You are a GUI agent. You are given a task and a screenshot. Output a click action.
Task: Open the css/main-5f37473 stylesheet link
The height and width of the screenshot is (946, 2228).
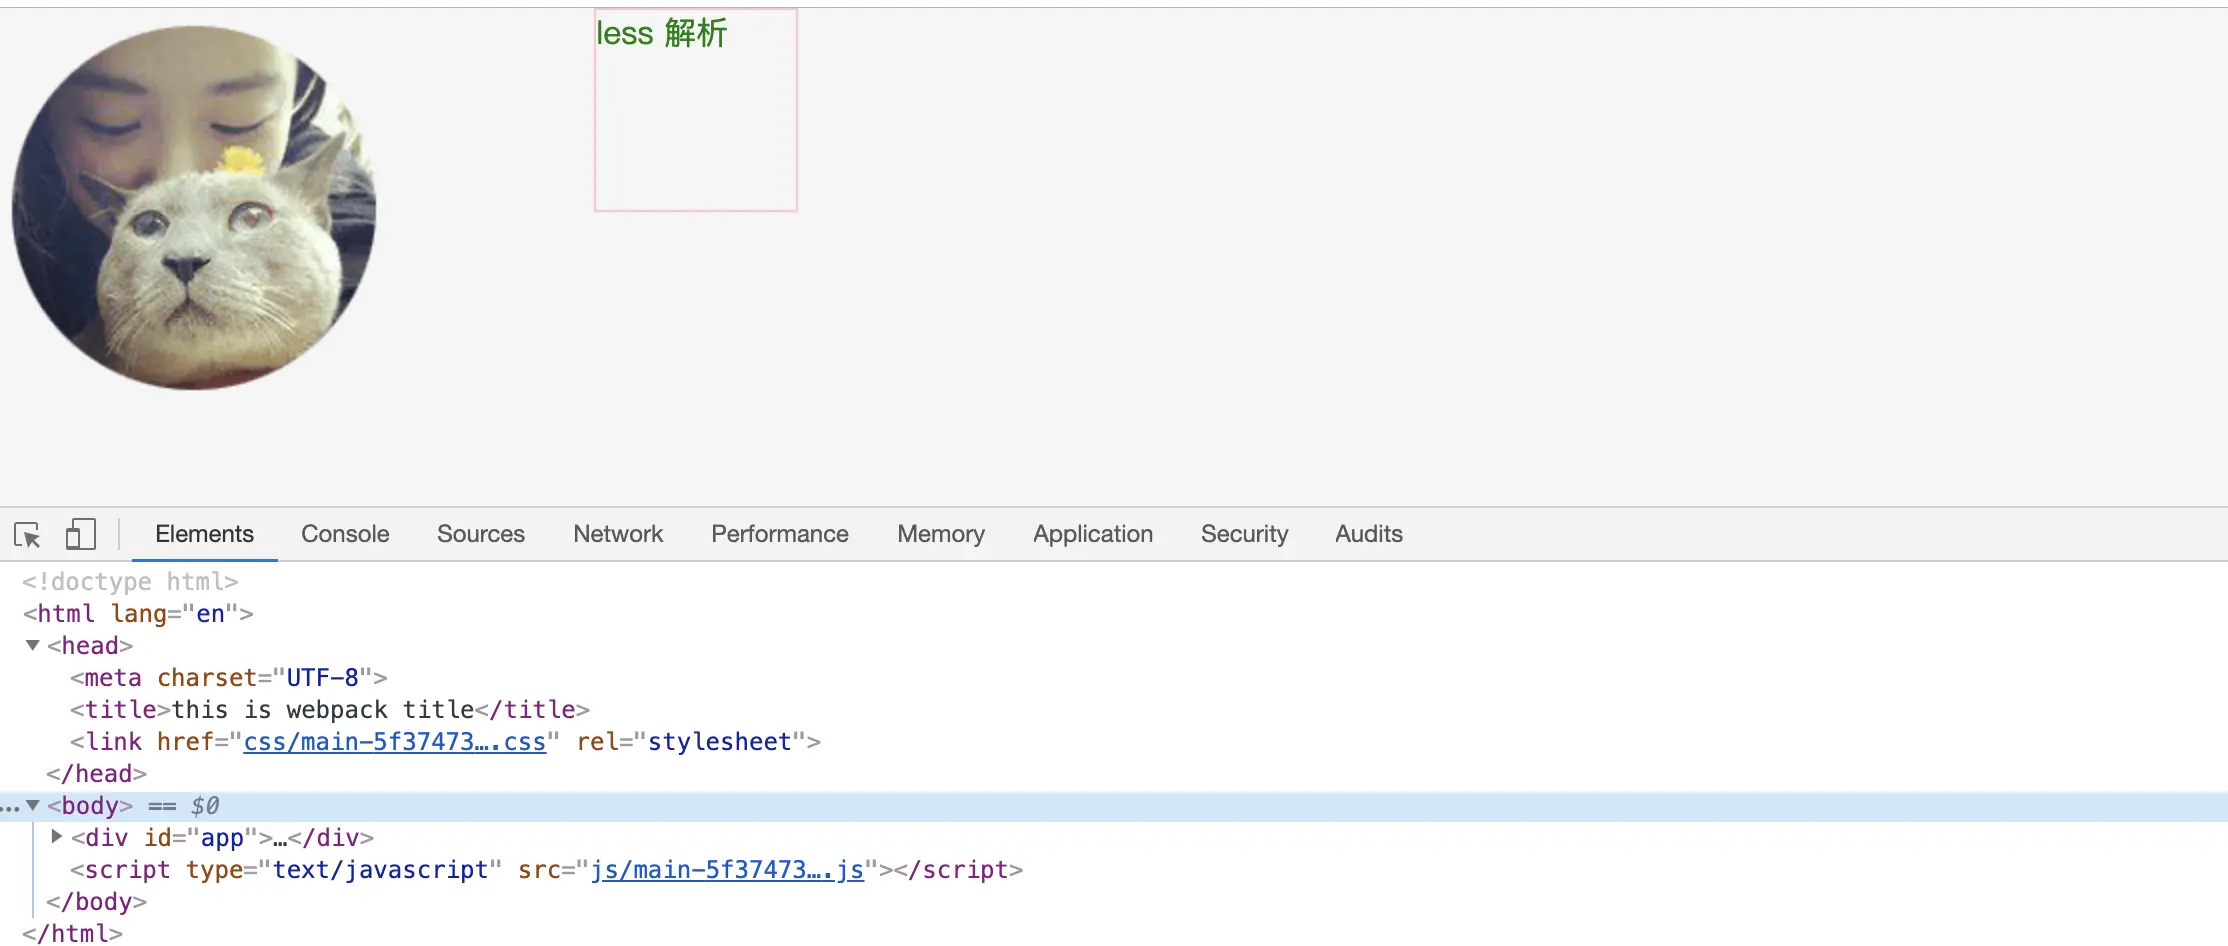pyautogui.click(x=395, y=742)
